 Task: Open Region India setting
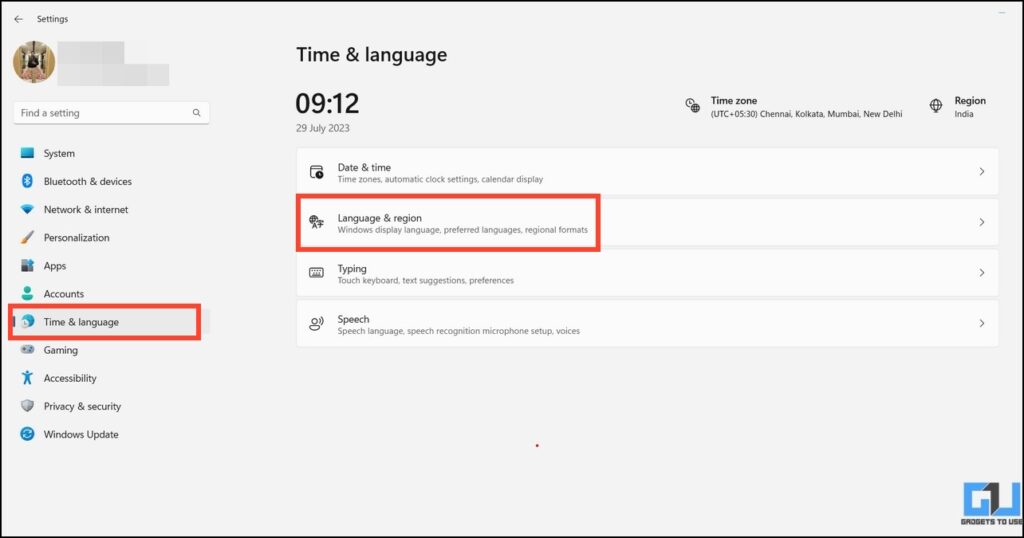pos(957,107)
